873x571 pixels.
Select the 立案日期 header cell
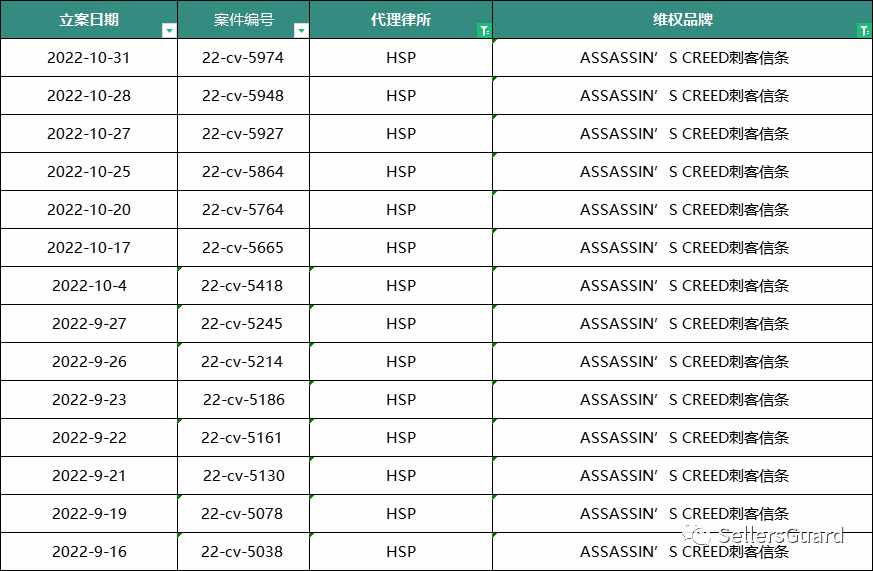pos(89,19)
